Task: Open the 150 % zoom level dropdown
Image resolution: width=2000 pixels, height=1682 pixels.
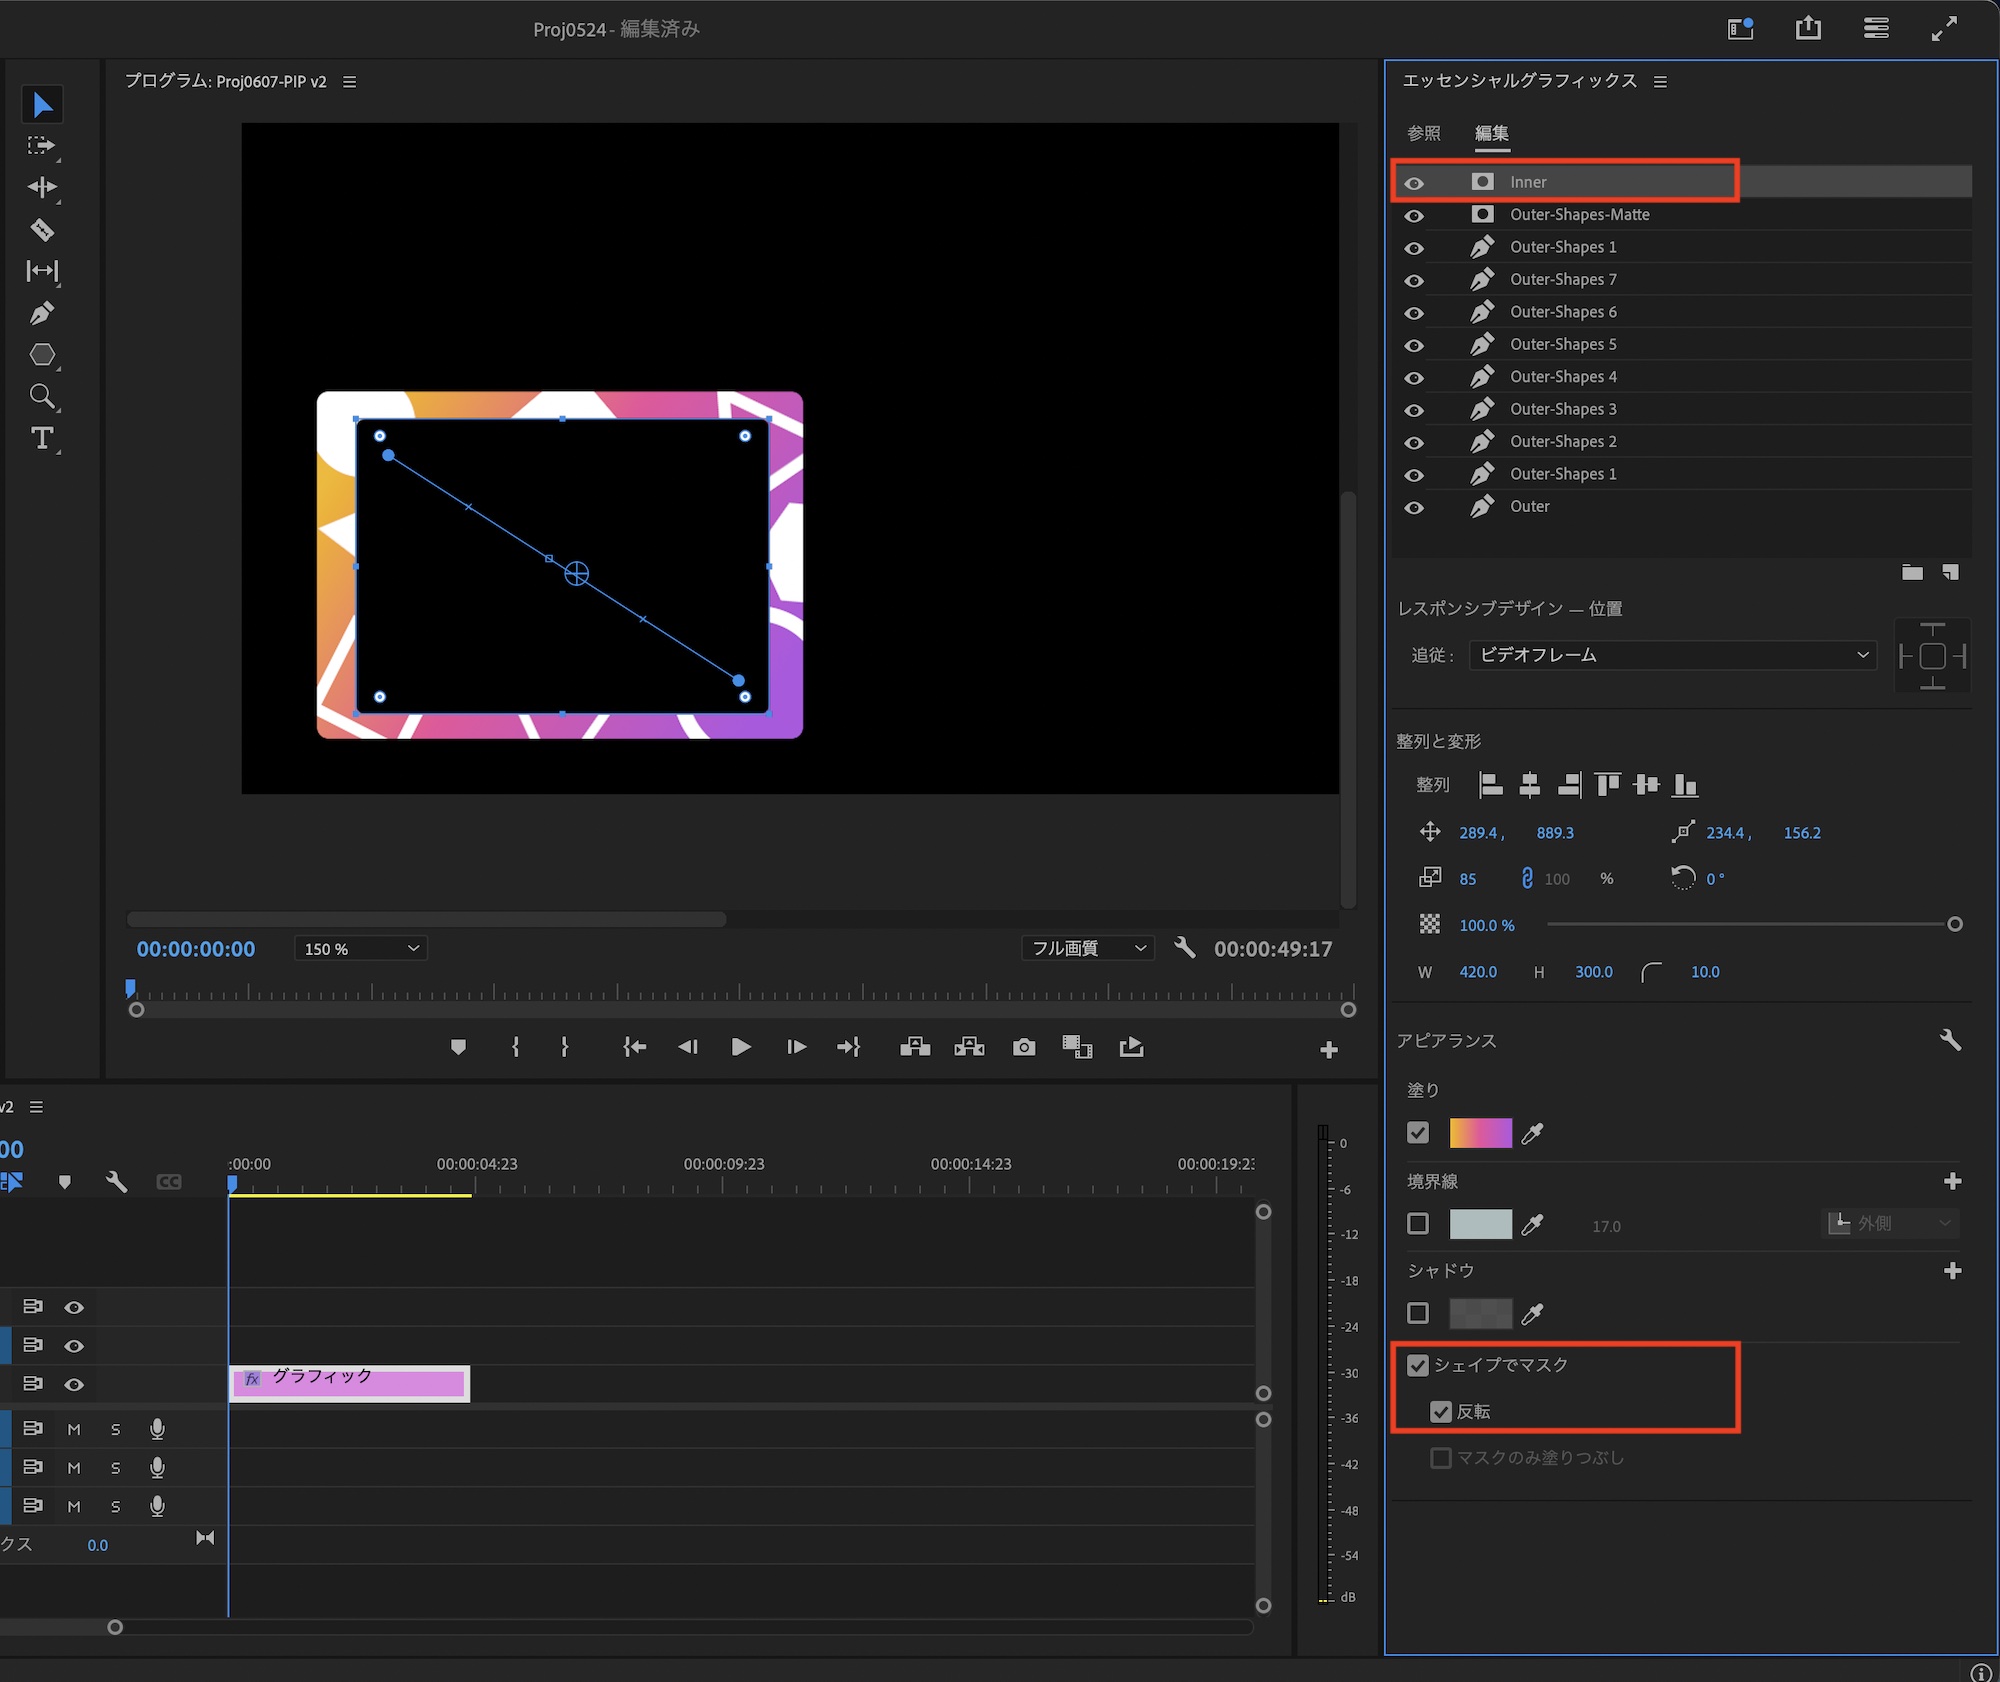Action: pos(360,949)
